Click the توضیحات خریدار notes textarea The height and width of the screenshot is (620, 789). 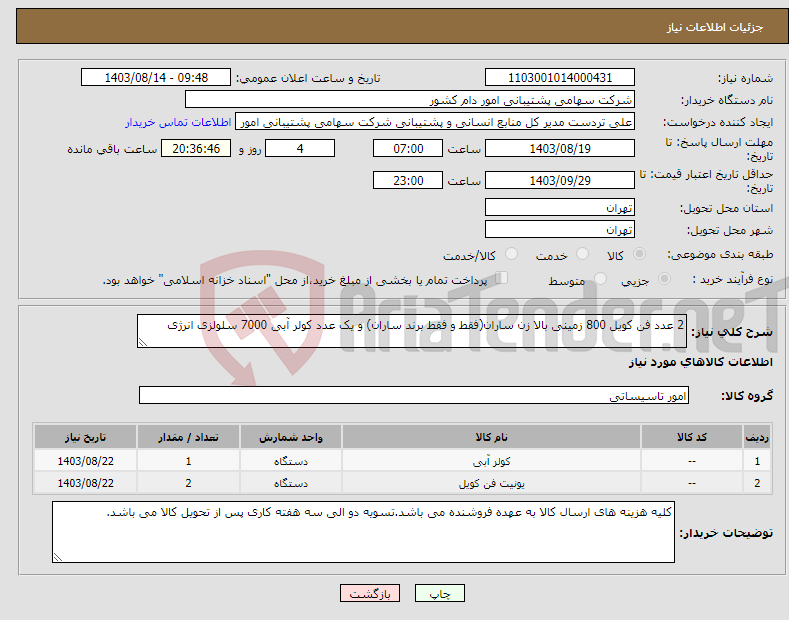click(363, 532)
